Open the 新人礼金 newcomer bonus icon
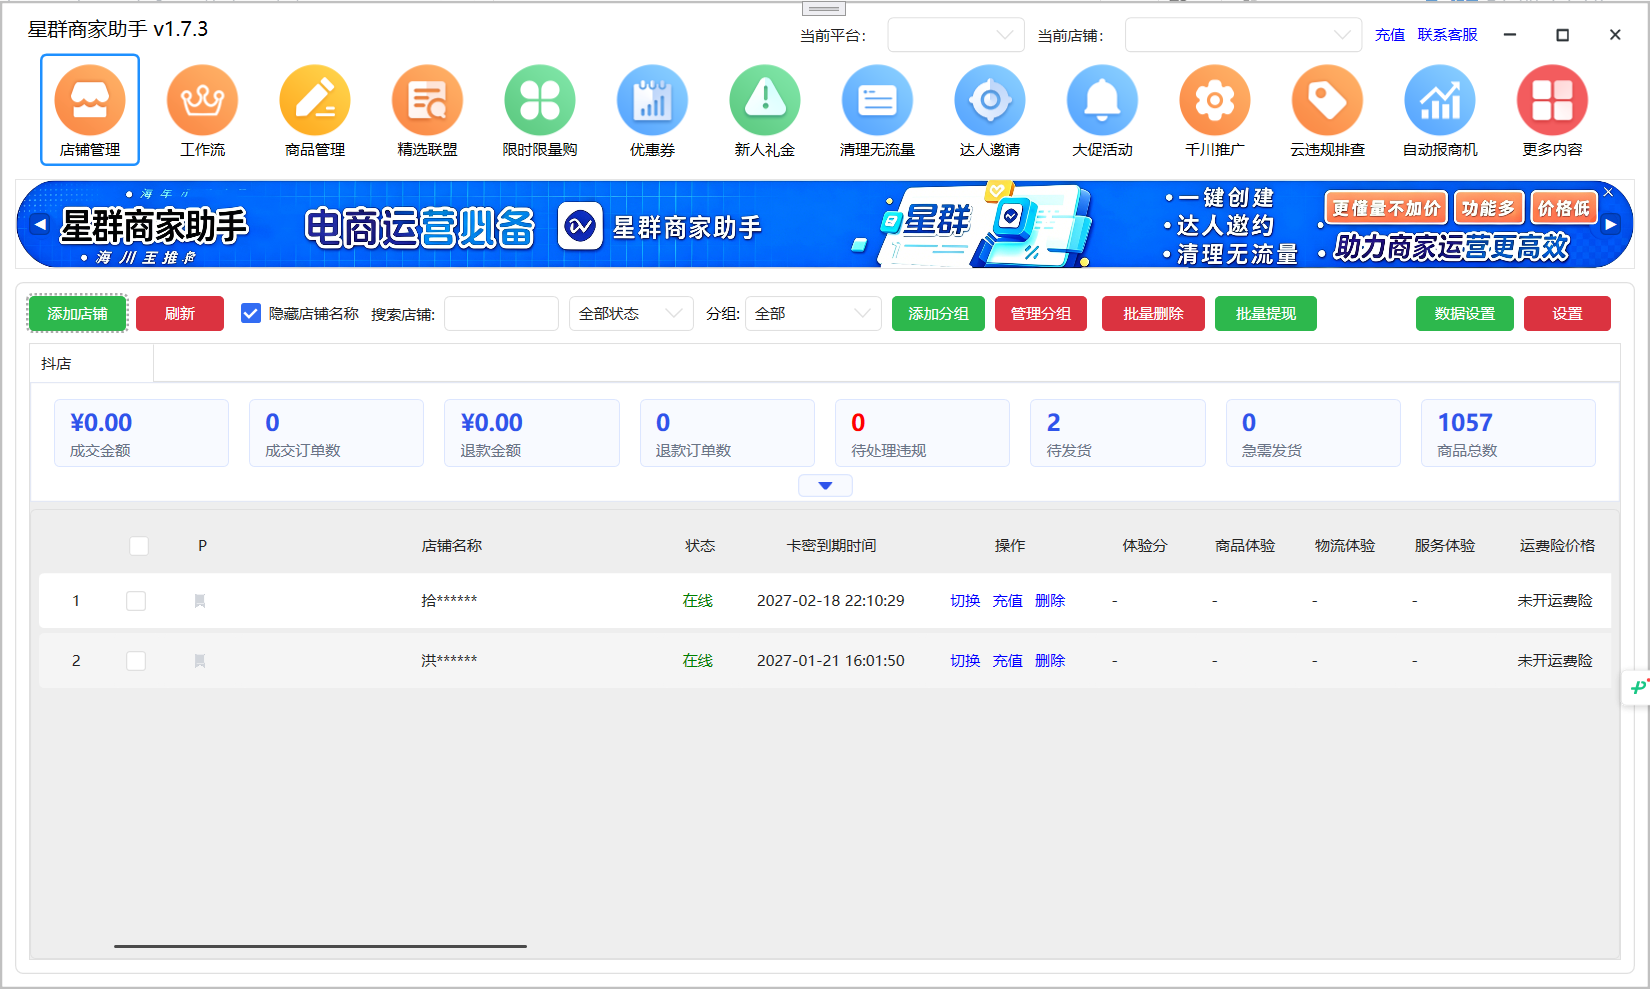The image size is (1650, 989). coord(765,109)
